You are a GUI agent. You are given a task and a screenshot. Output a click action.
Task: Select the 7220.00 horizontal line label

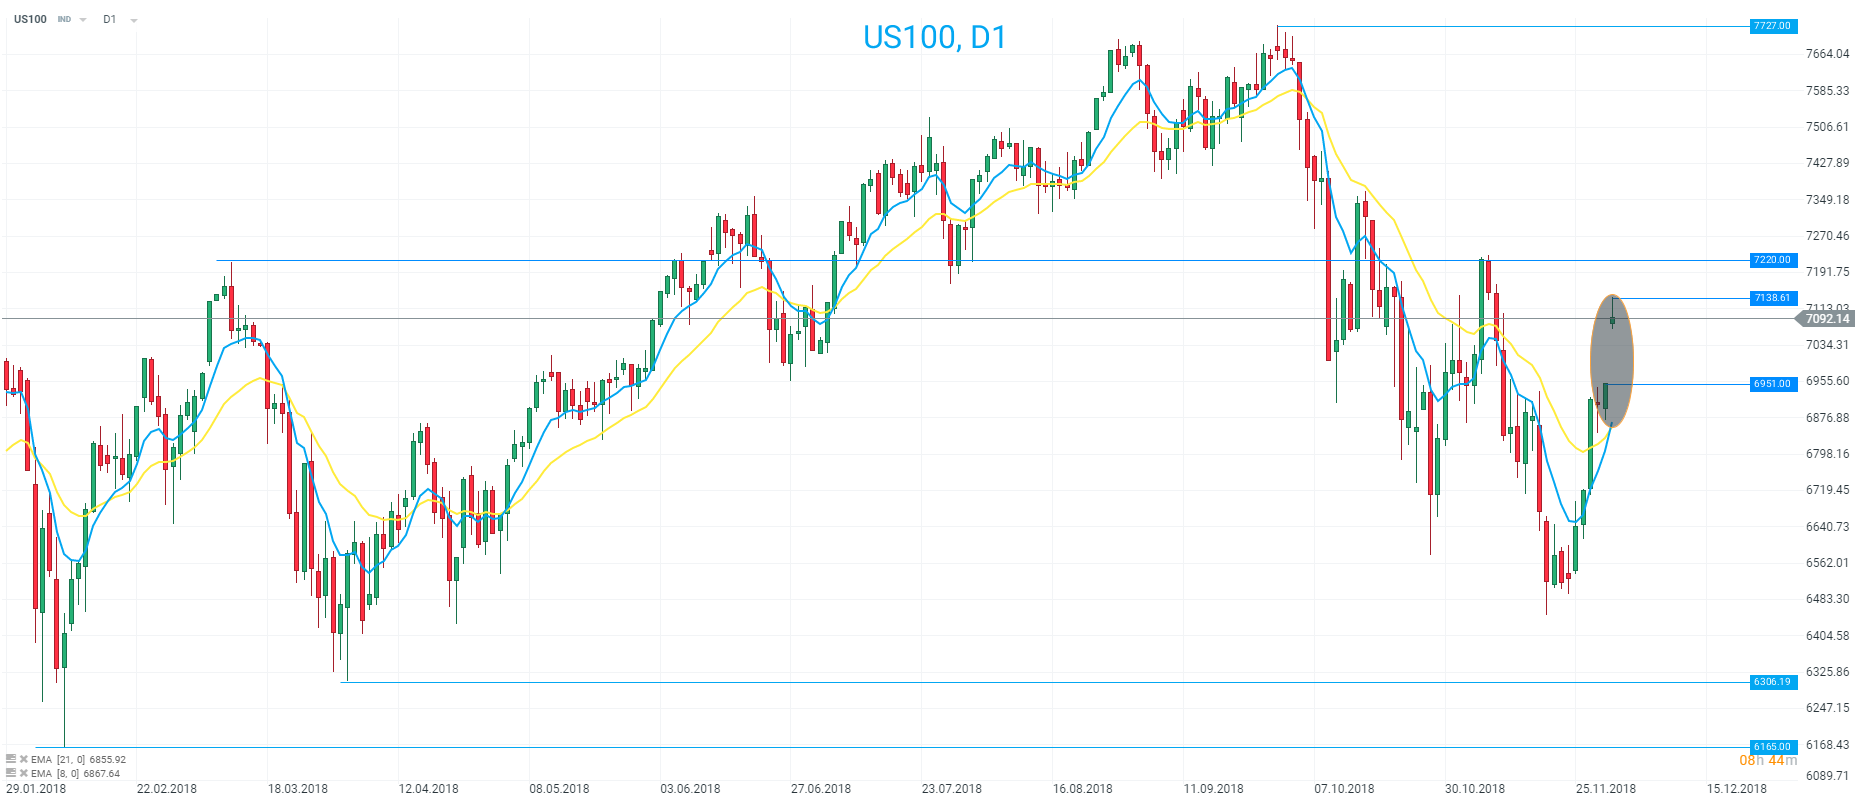(x=1772, y=260)
